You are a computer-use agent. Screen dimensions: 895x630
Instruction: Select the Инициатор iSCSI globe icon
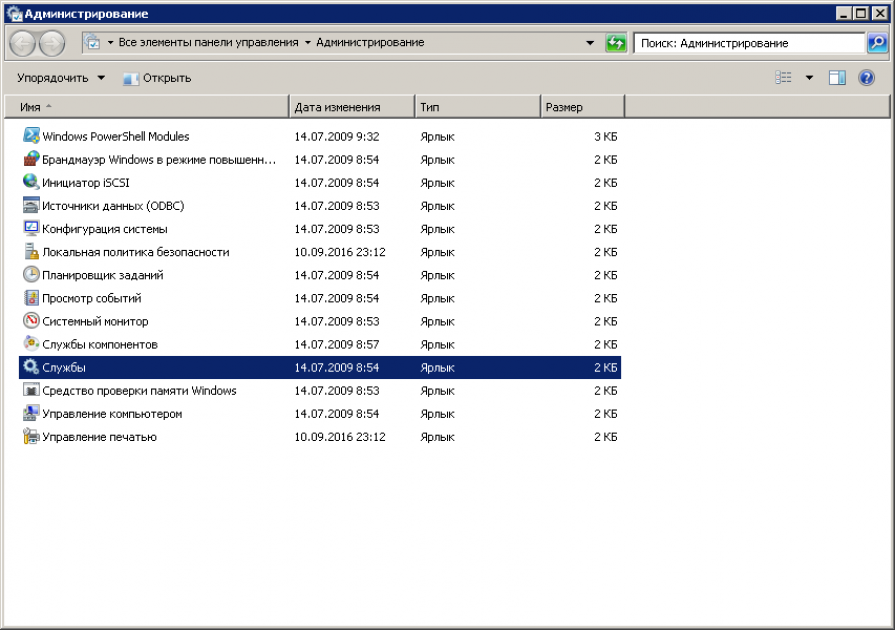31,182
